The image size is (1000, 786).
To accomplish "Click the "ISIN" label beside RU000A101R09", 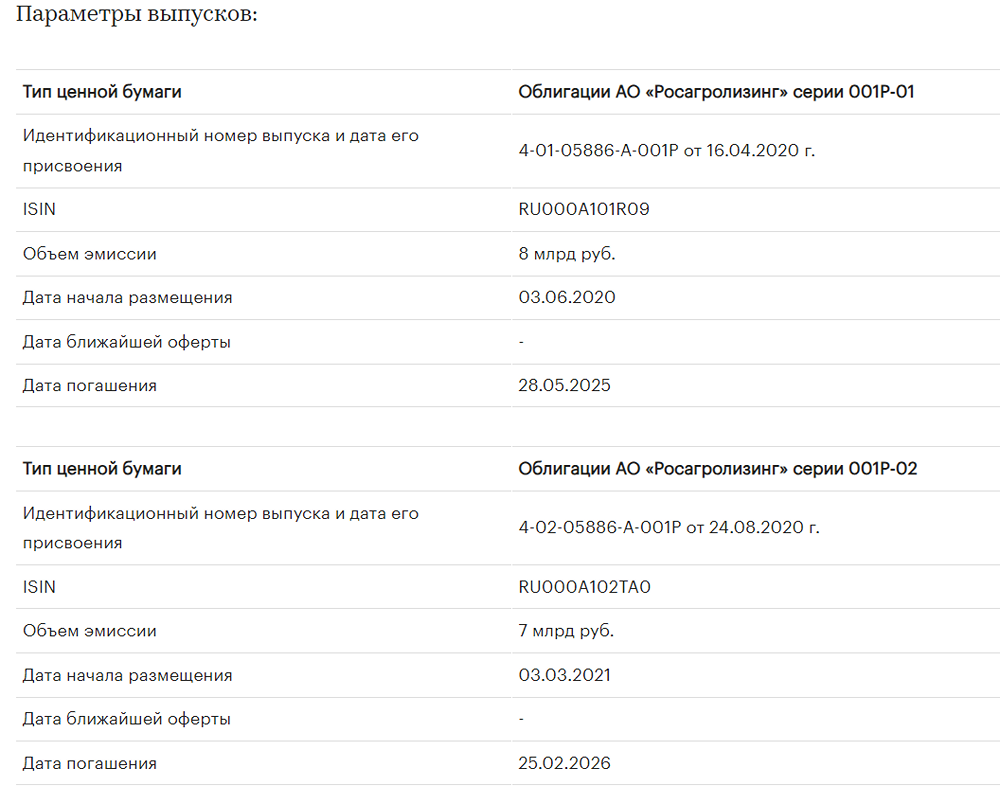I will [x=39, y=210].
